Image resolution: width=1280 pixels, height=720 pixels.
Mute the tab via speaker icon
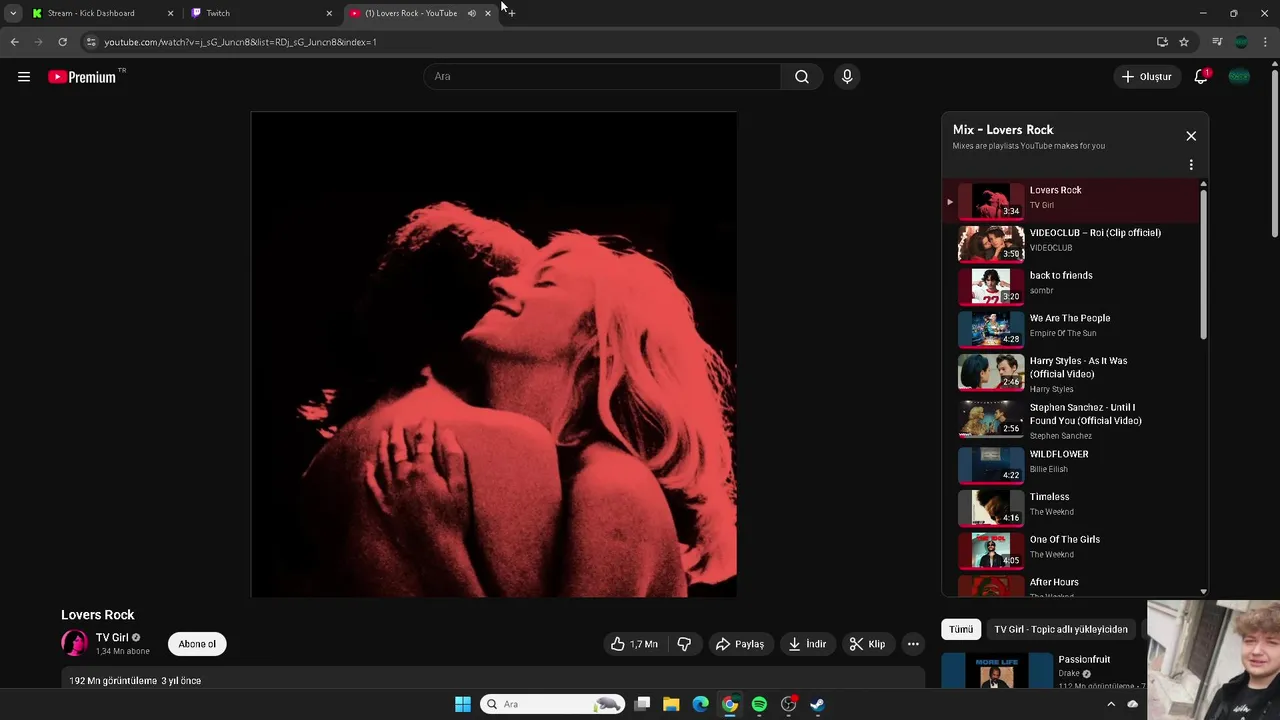472,13
